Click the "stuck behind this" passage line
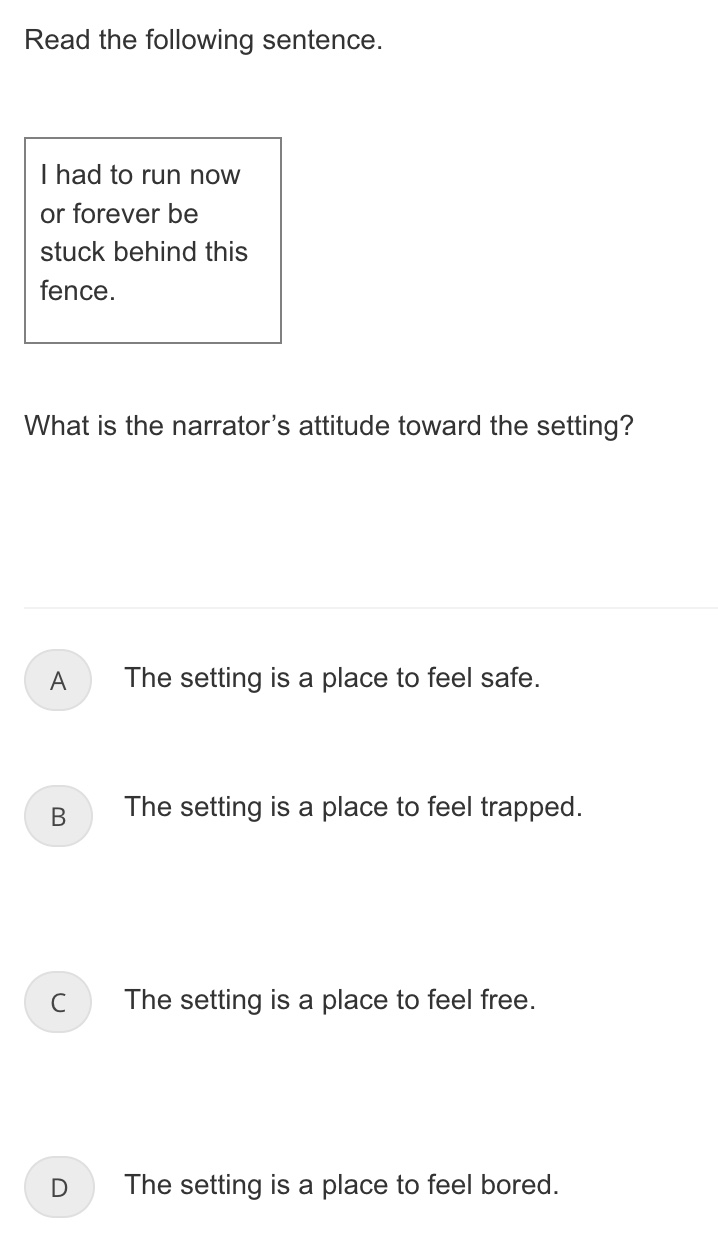Viewport: 718px width, 1252px height. [x=144, y=252]
